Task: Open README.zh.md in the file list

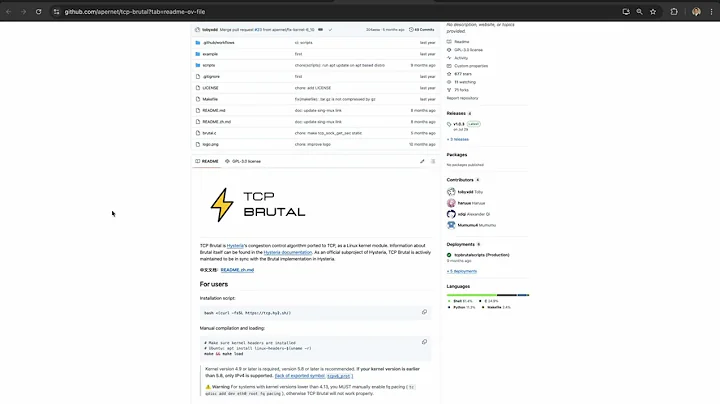Action: point(216,122)
